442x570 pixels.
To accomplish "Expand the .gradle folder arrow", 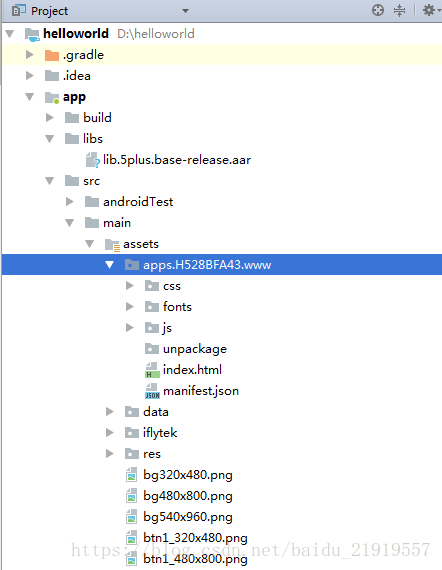I will coord(30,55).
